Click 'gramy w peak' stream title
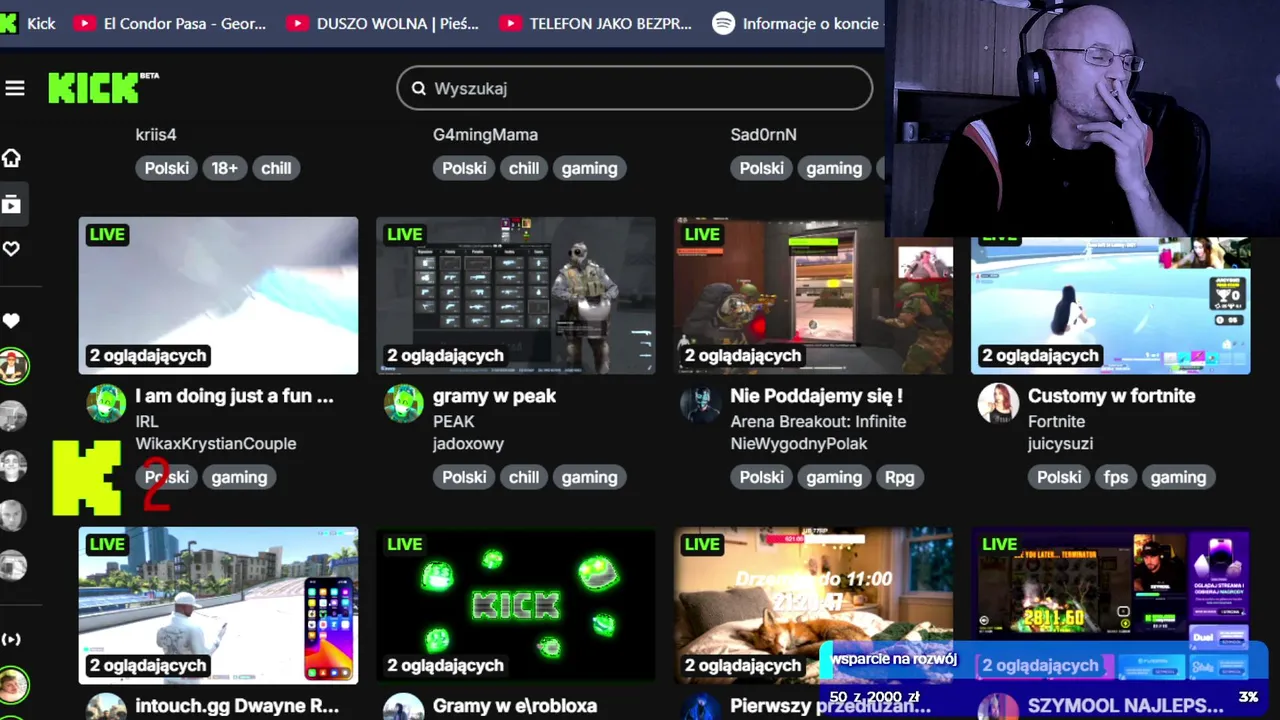1280x720 pixels. click(x=494, y=396)
